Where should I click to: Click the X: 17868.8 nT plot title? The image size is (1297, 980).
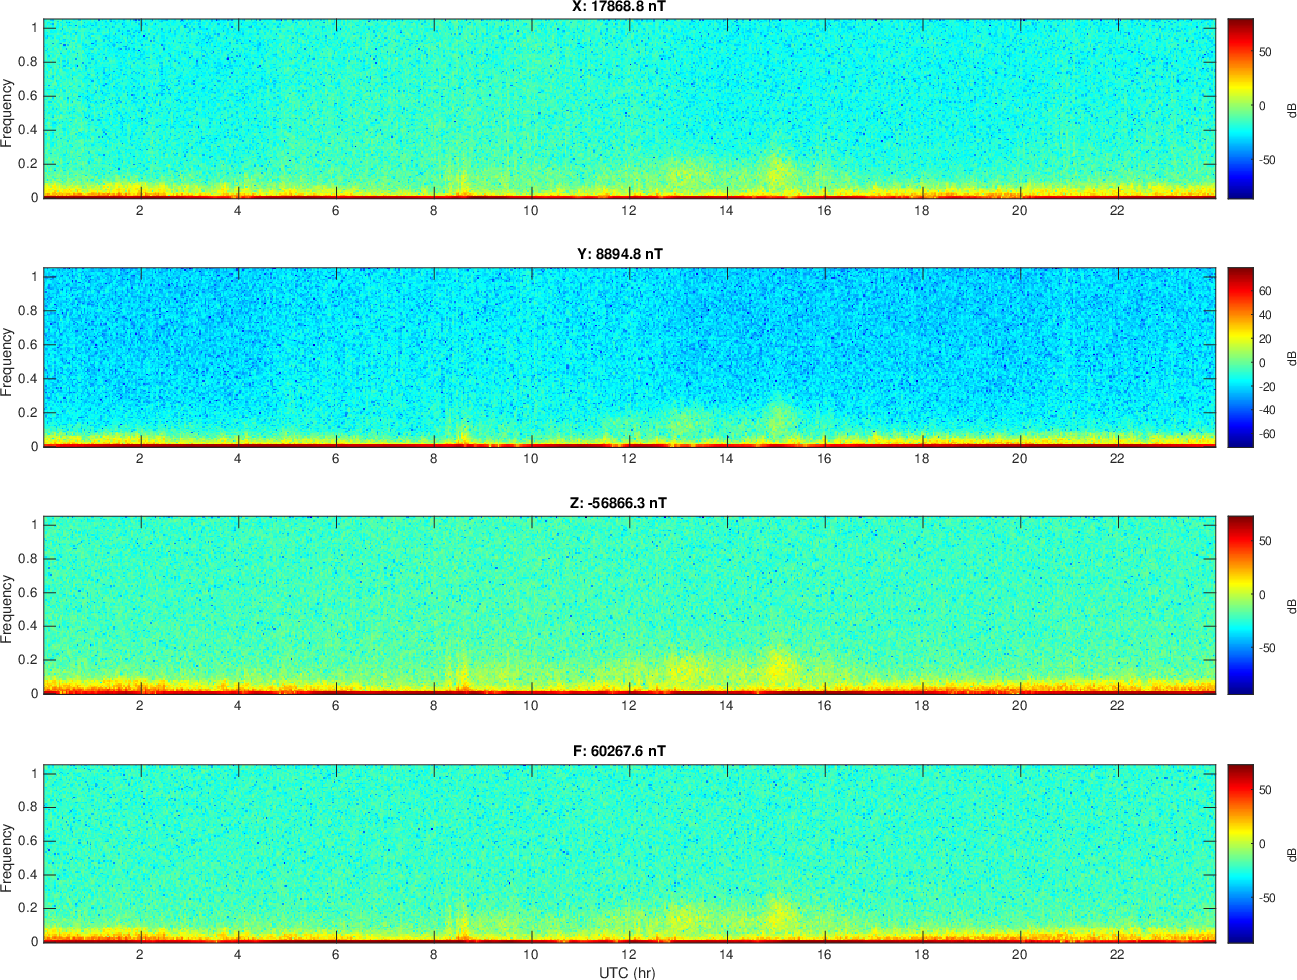[x=619, y=7]
